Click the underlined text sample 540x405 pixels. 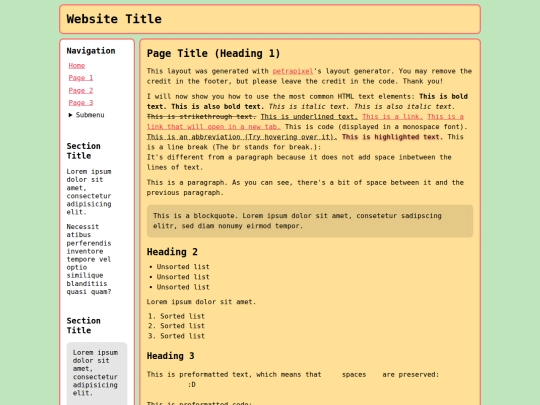pyautogui.click(x=309, y=117)
